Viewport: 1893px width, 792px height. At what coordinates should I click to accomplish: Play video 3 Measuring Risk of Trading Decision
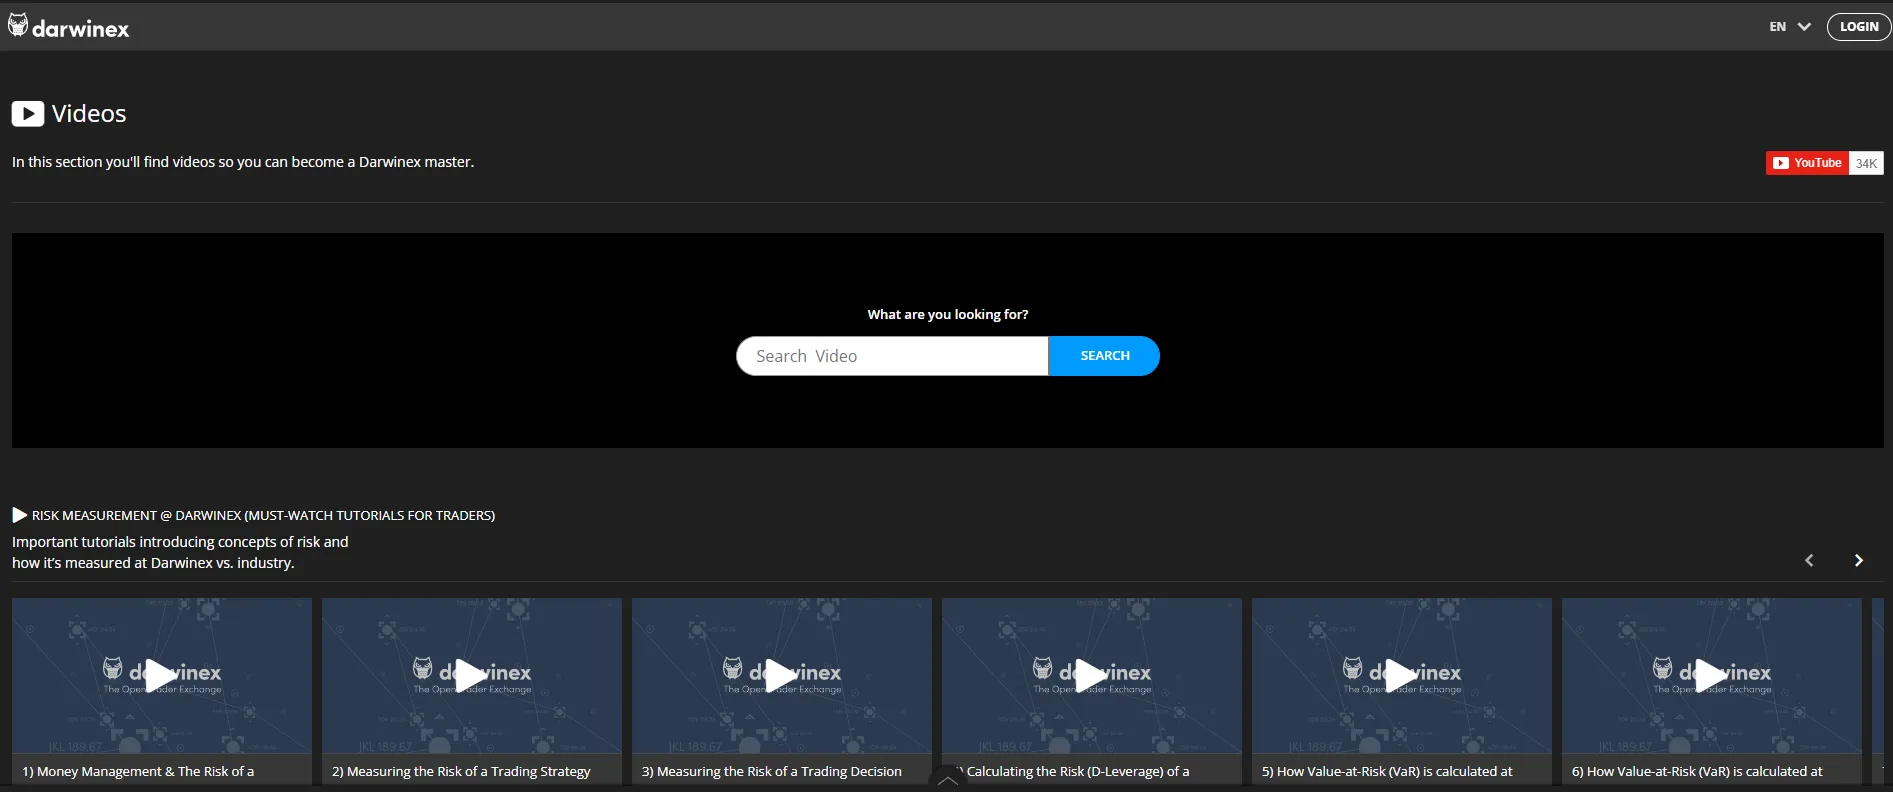click(782, 676)
